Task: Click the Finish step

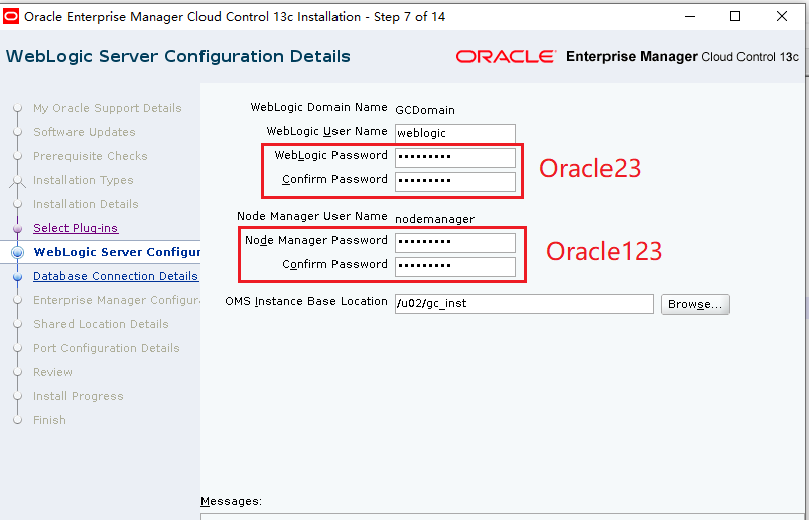Action: [x=49, y=420]
